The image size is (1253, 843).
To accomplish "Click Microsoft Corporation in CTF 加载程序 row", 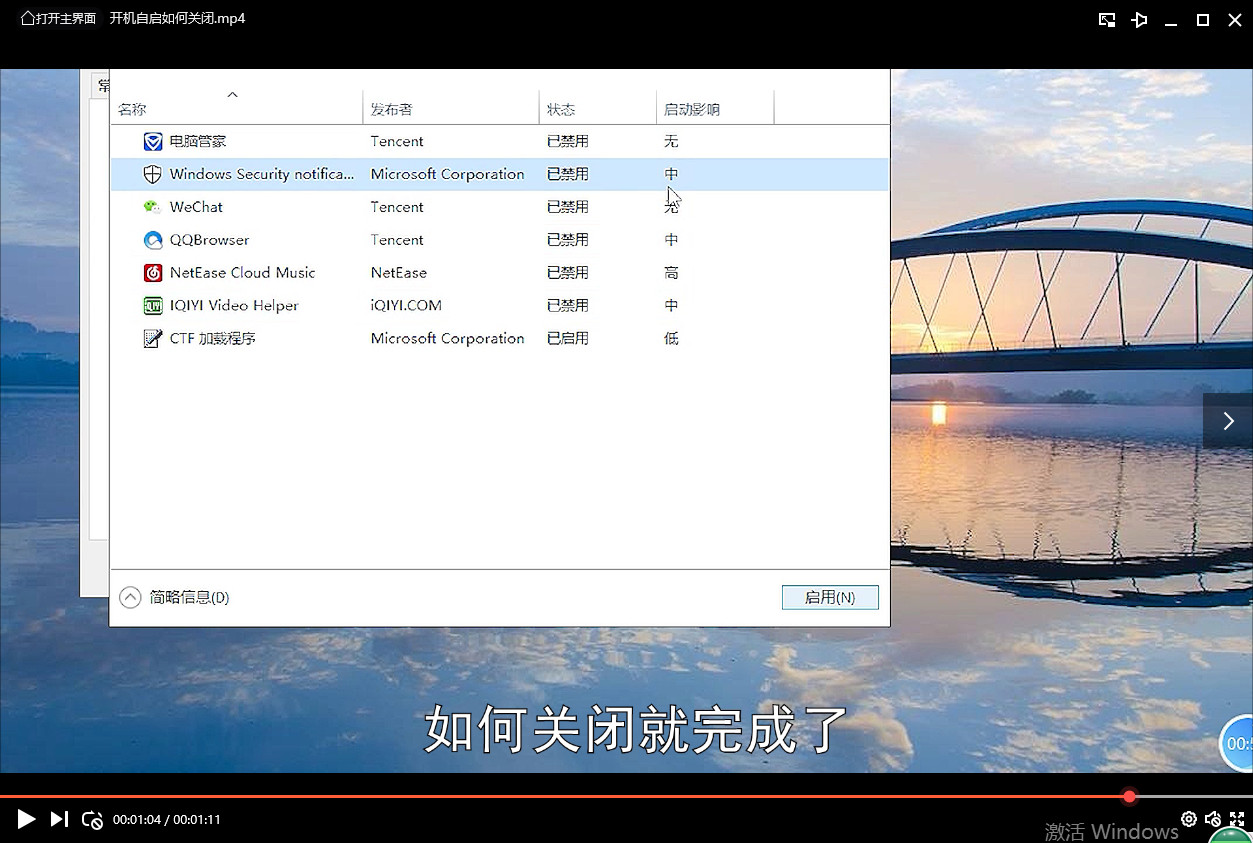I will pyautogui.click(x=447, y=338).
